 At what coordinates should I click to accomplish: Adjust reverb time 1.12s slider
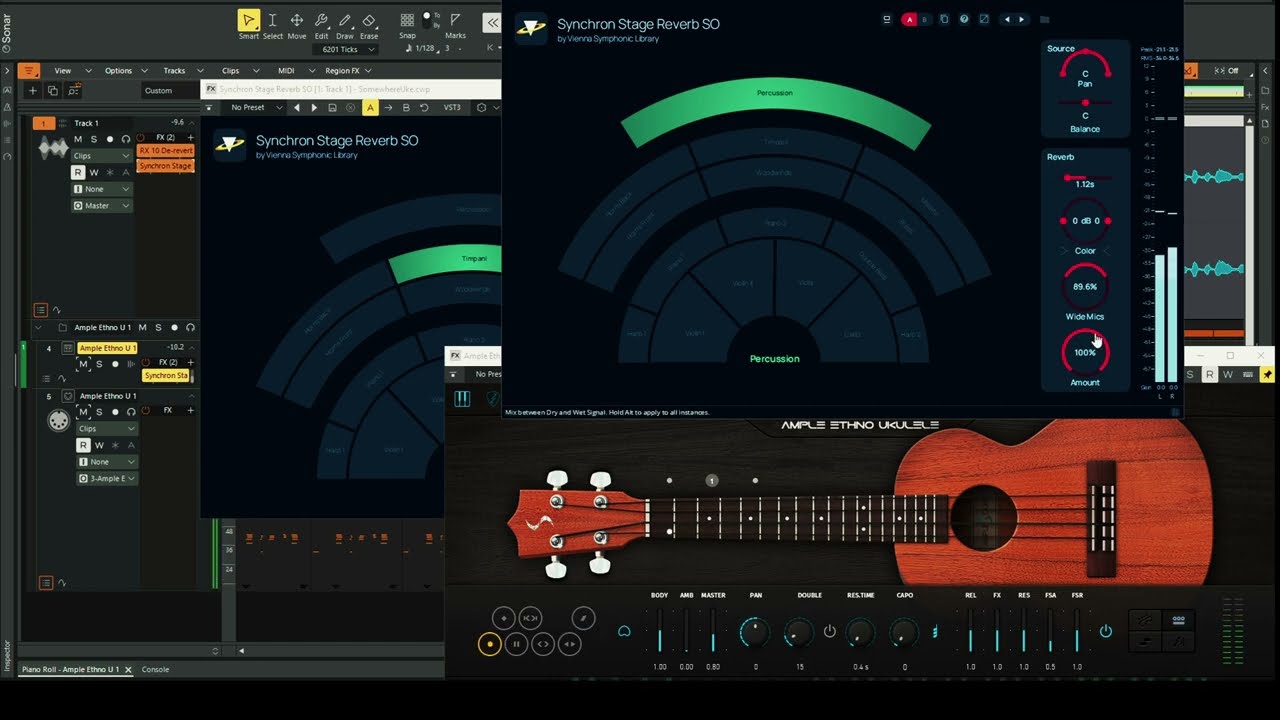pyautogui.click(x=1085, y=177)
